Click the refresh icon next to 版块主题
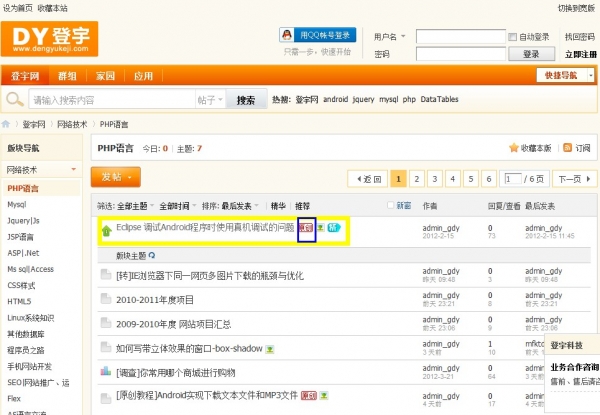 point(152,255)
